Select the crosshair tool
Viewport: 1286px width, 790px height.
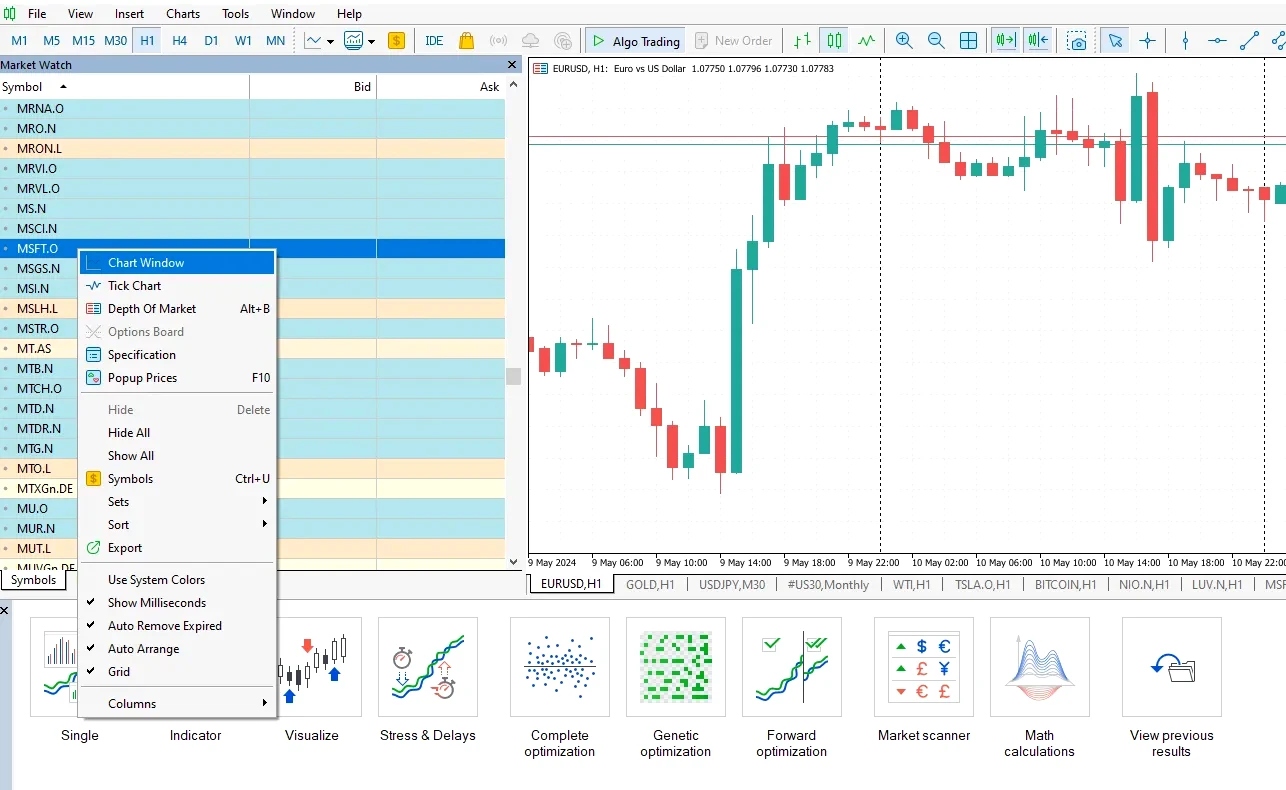point(1147,41)
